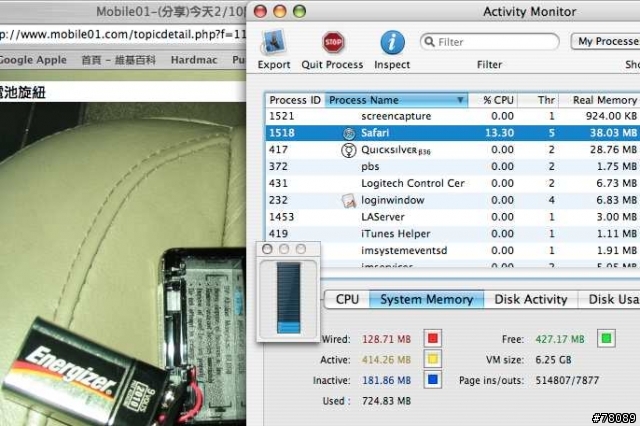Click the Page ins/outs 514807/7877 value

tap(567, 380)
